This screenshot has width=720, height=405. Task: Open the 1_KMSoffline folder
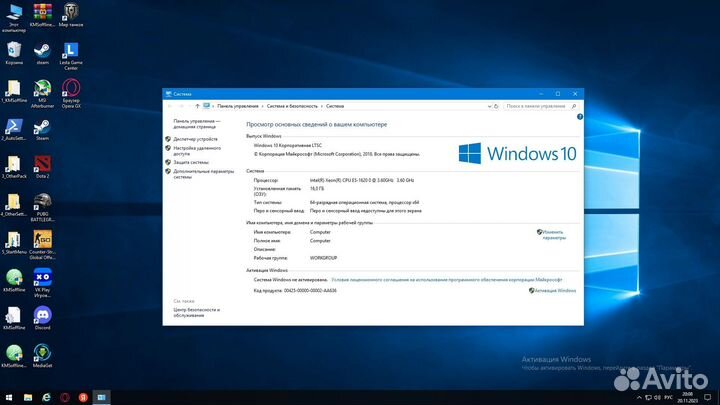coord(14,91)
